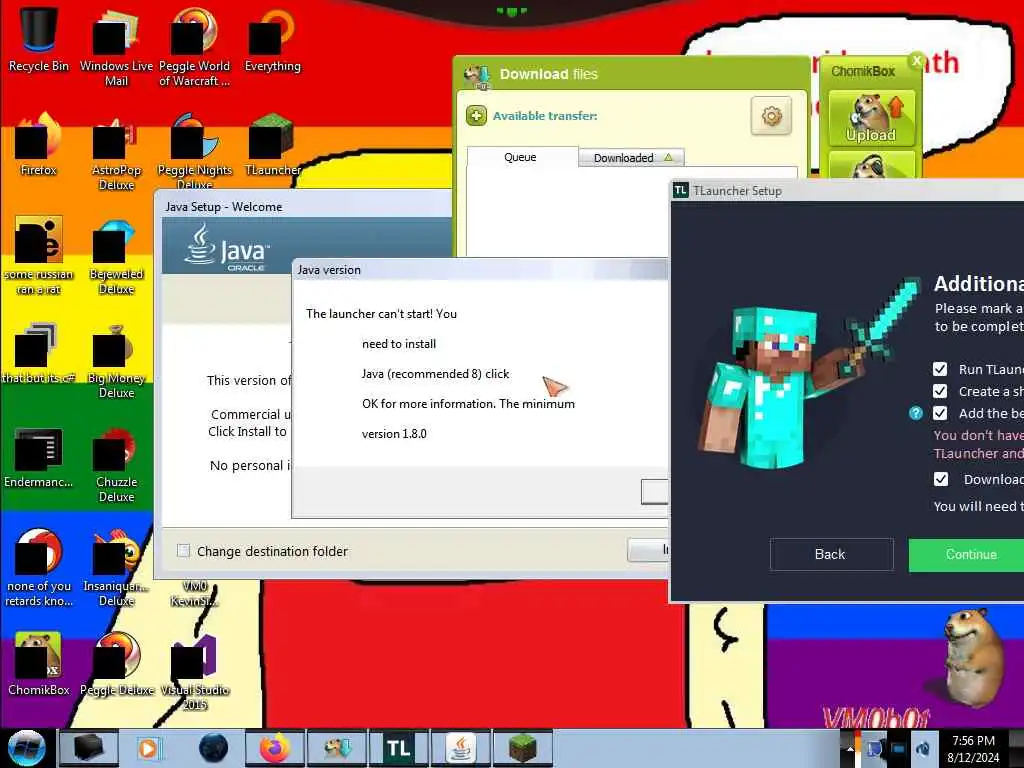Click the blue question mark help icon
The height and width of the screenshot is (768, 1024).
pos(916,413)
